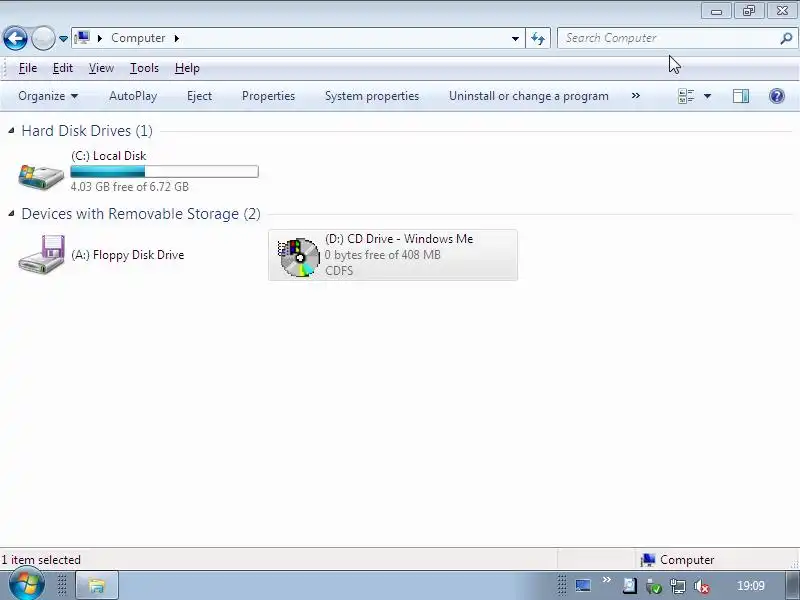The width and height of the screenshot is (800, 600).
Task: Open Windows Help question mark icon
Action: pos(777,96)
